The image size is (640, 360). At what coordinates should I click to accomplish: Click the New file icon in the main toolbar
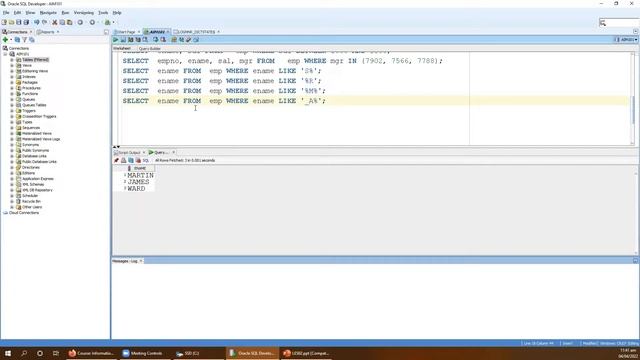pos(4,22)
